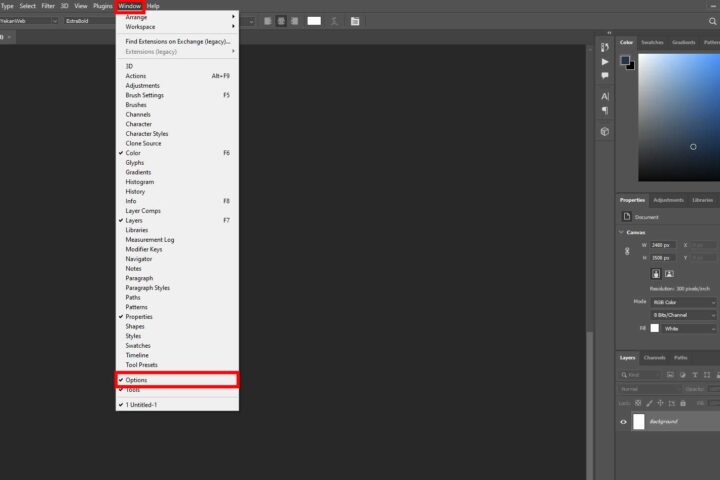
Task: Filter layers by pixel layers icon
Action: [x=670, y=375]
